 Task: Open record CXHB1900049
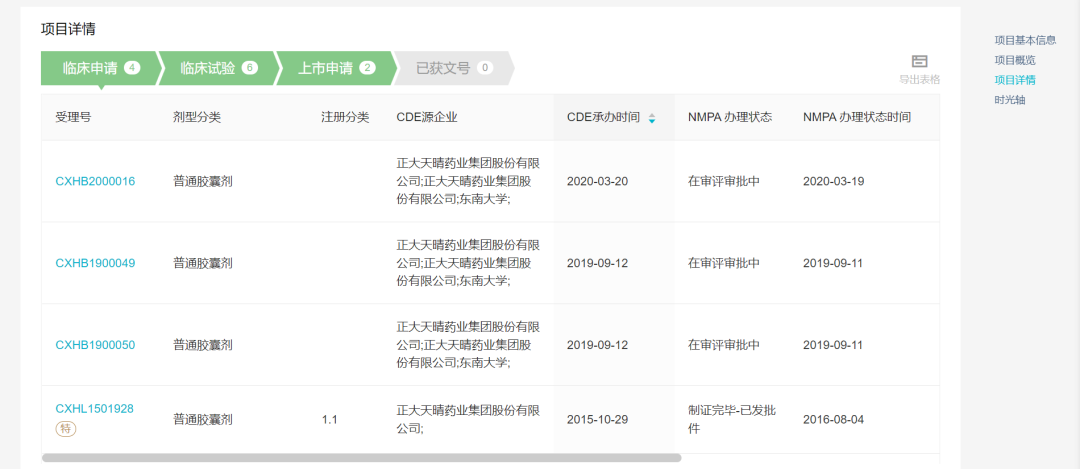point(95,263)
